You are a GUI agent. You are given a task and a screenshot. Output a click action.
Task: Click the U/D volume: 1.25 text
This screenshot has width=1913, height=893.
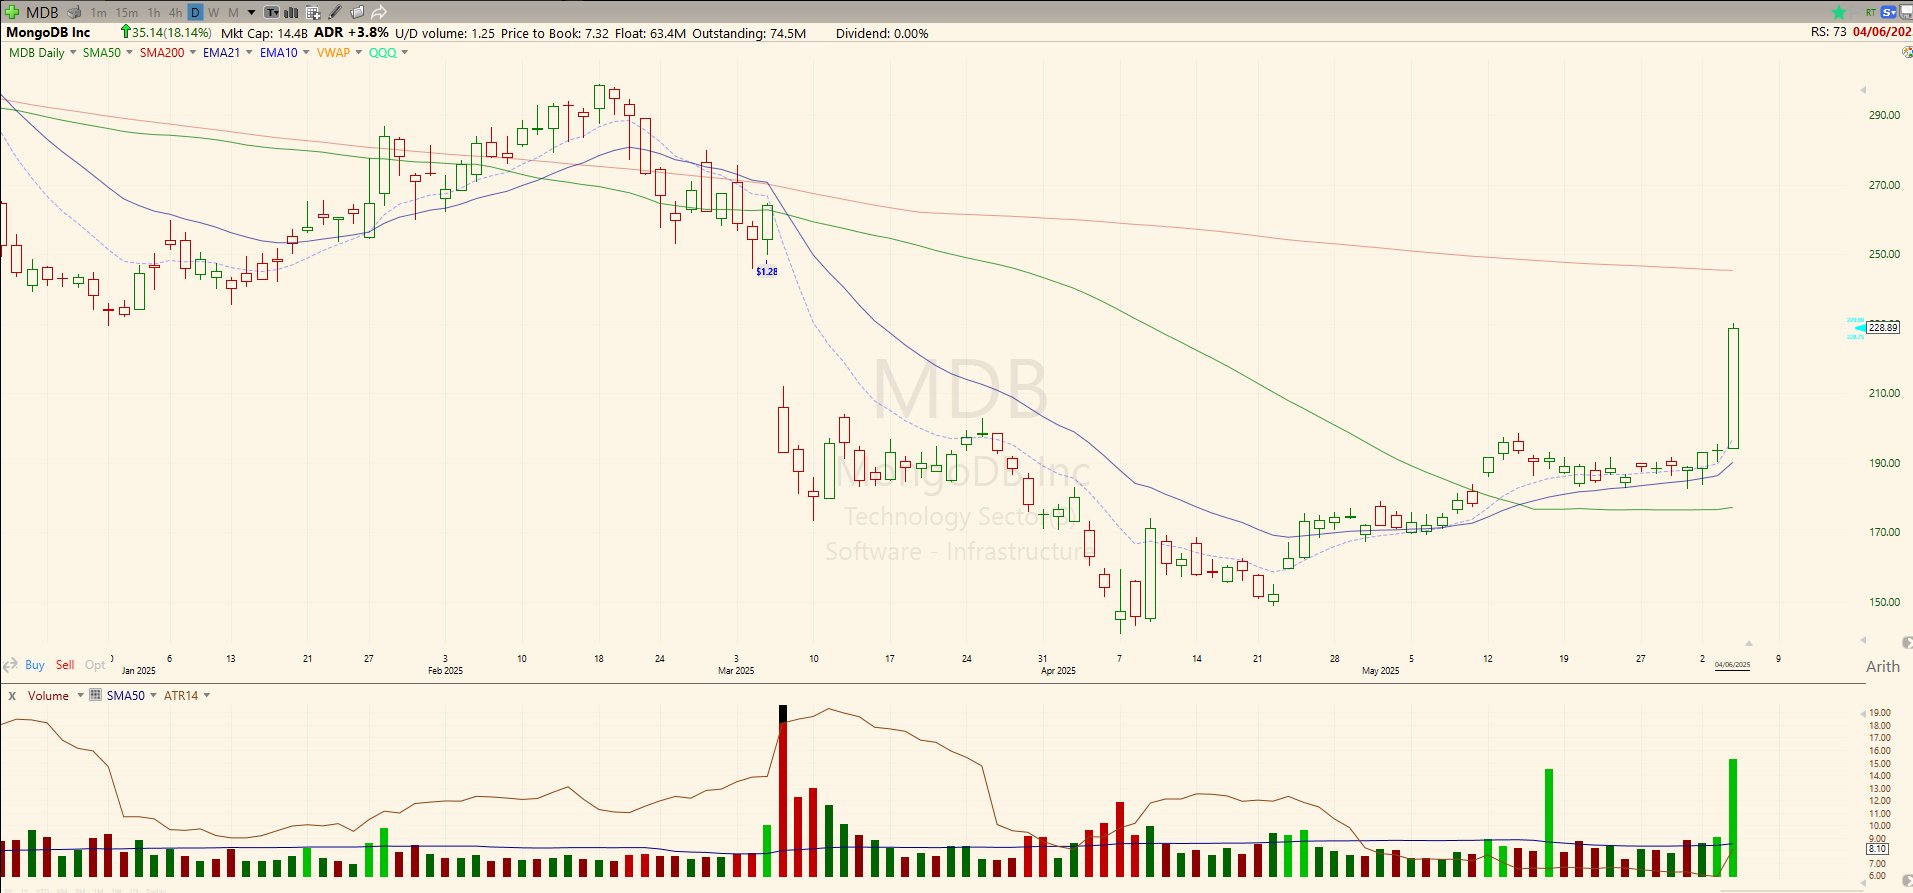[x=445, y=33]
